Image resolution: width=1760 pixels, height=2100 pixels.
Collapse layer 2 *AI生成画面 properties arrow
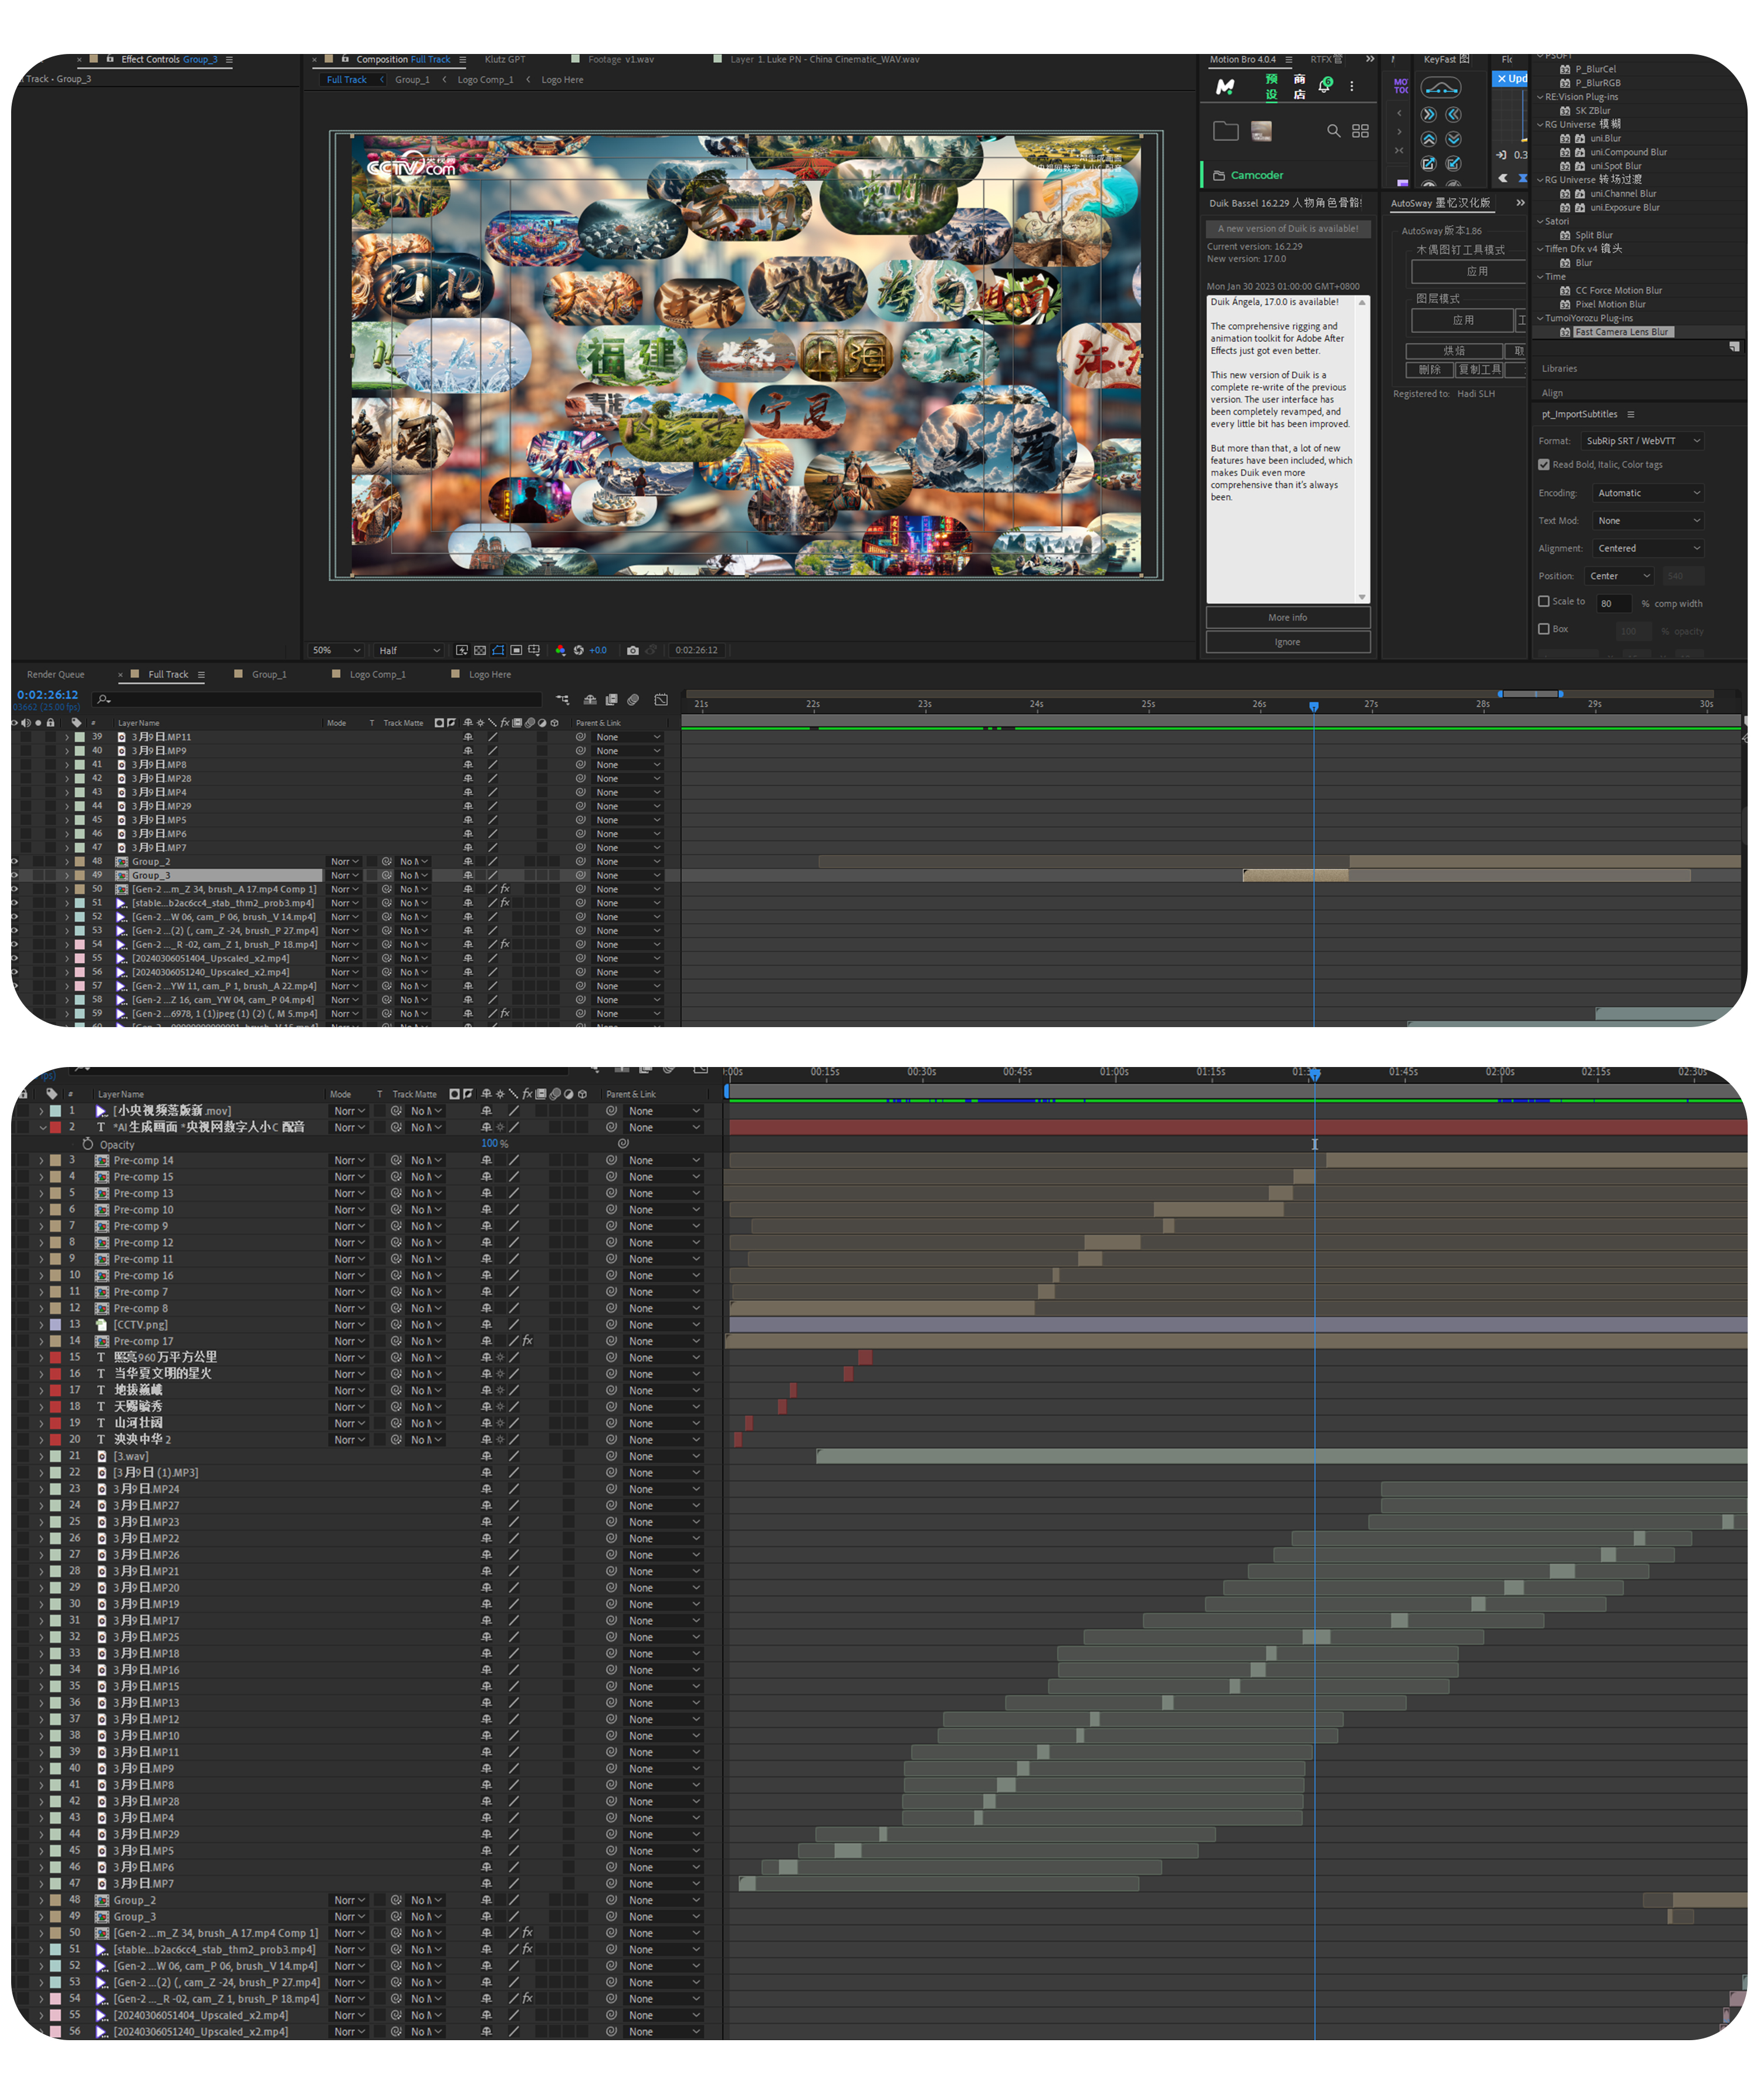pyautogui.click(x=42, y=1127)
